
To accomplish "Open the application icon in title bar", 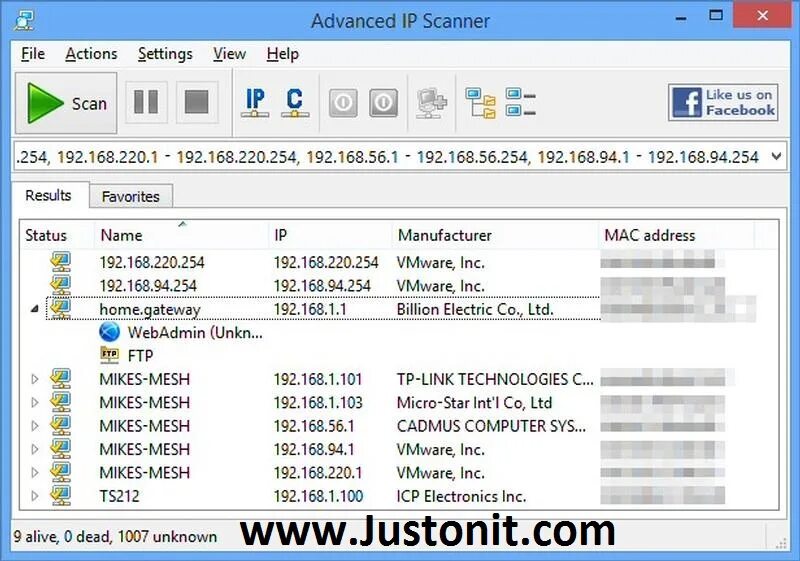I will [x=24, y=20].
